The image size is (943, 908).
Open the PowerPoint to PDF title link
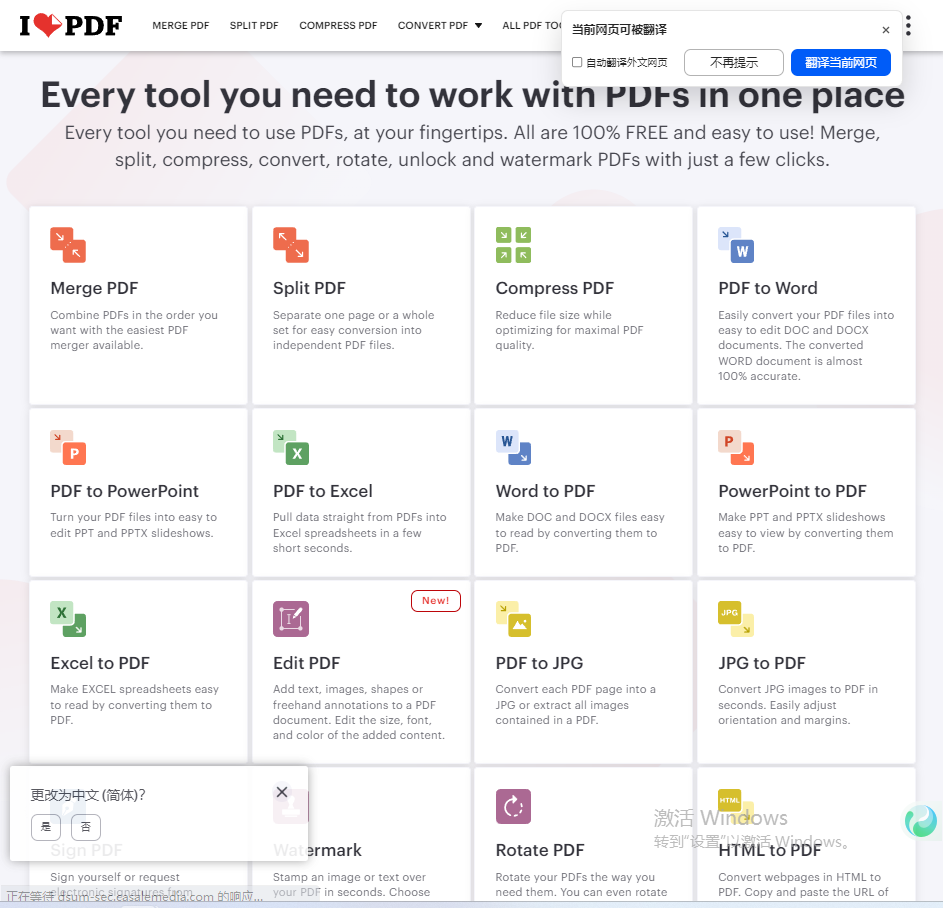click(x=793, y=491)
